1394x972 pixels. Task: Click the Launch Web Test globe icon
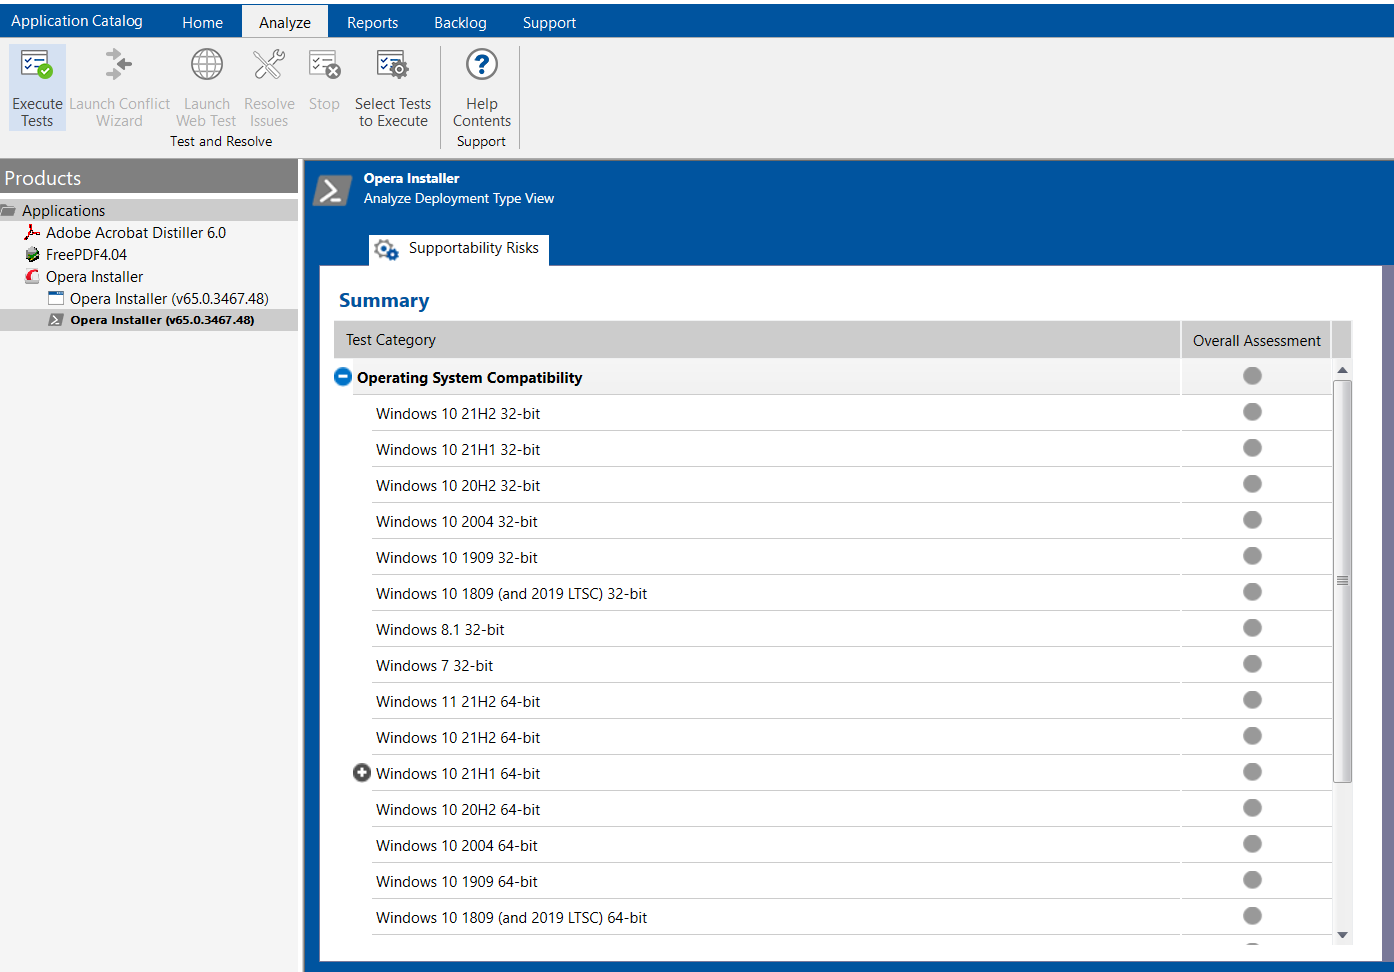(207, 67)
